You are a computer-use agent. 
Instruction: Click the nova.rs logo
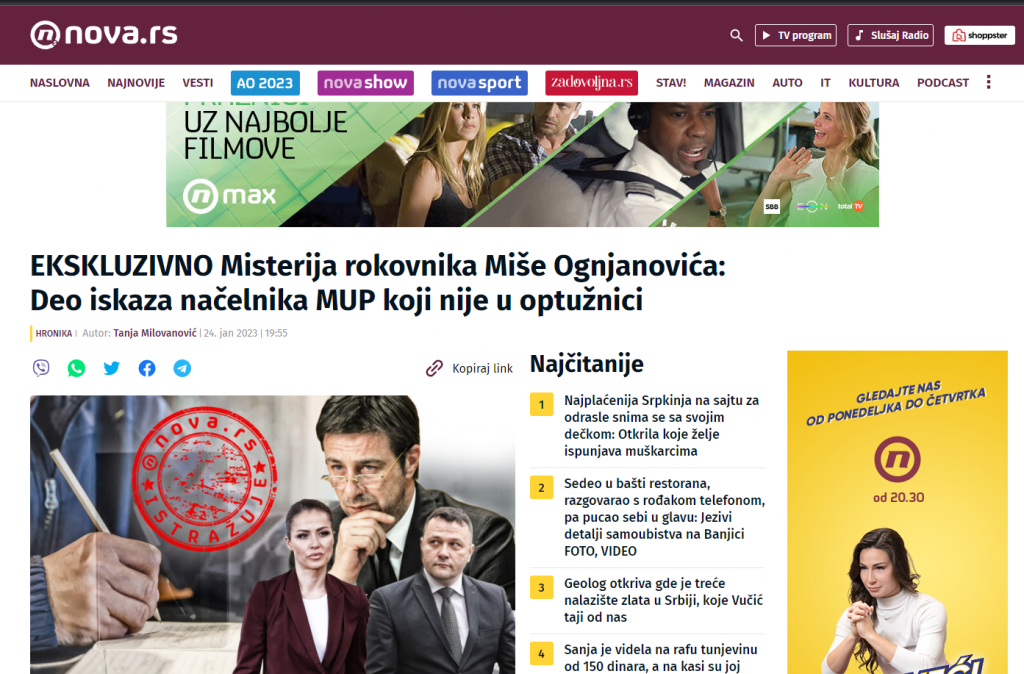(103, 33)
